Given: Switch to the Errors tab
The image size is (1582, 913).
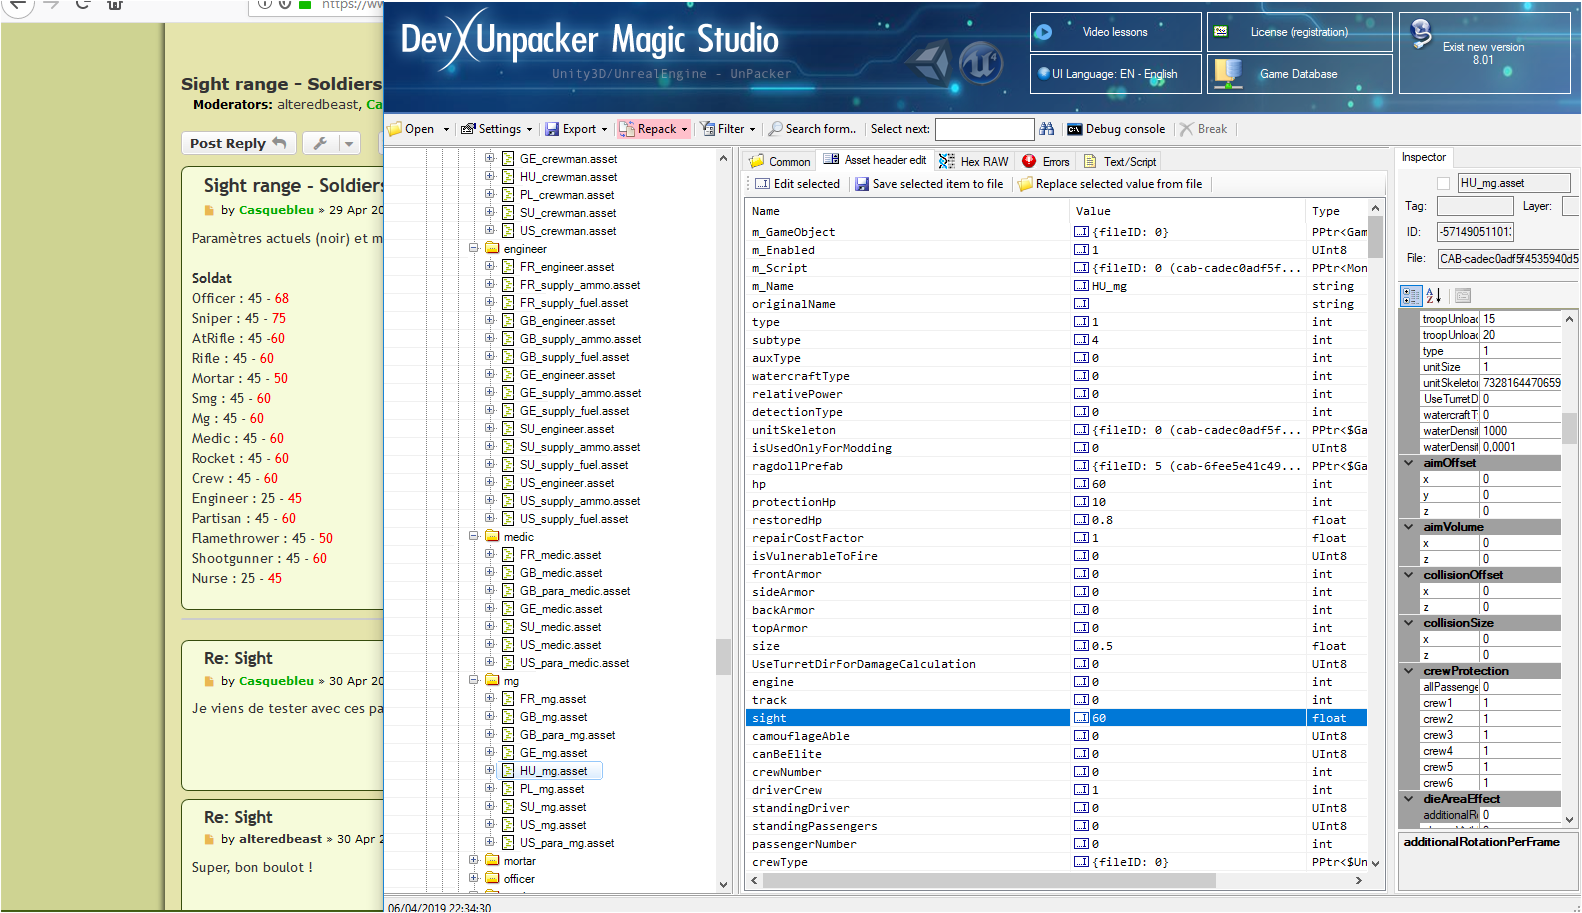Looking at the screenshot, I should tap(1046, 161).
